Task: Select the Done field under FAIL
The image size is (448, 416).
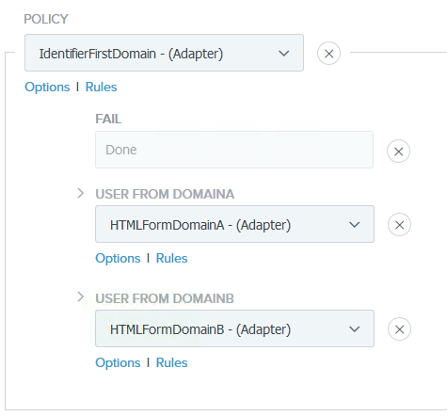Action: tap(234, 150)
